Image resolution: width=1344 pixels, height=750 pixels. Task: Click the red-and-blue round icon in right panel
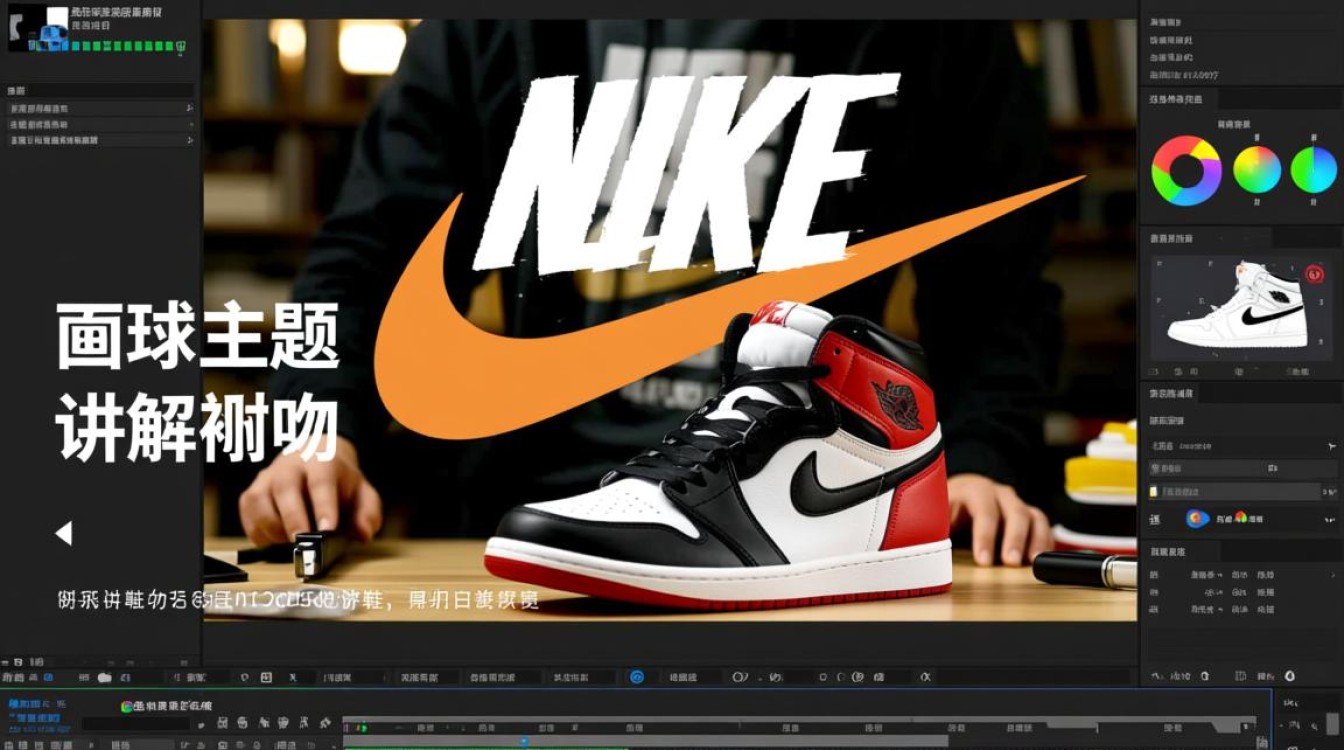pyautogui.click(x=1197, y=518)
